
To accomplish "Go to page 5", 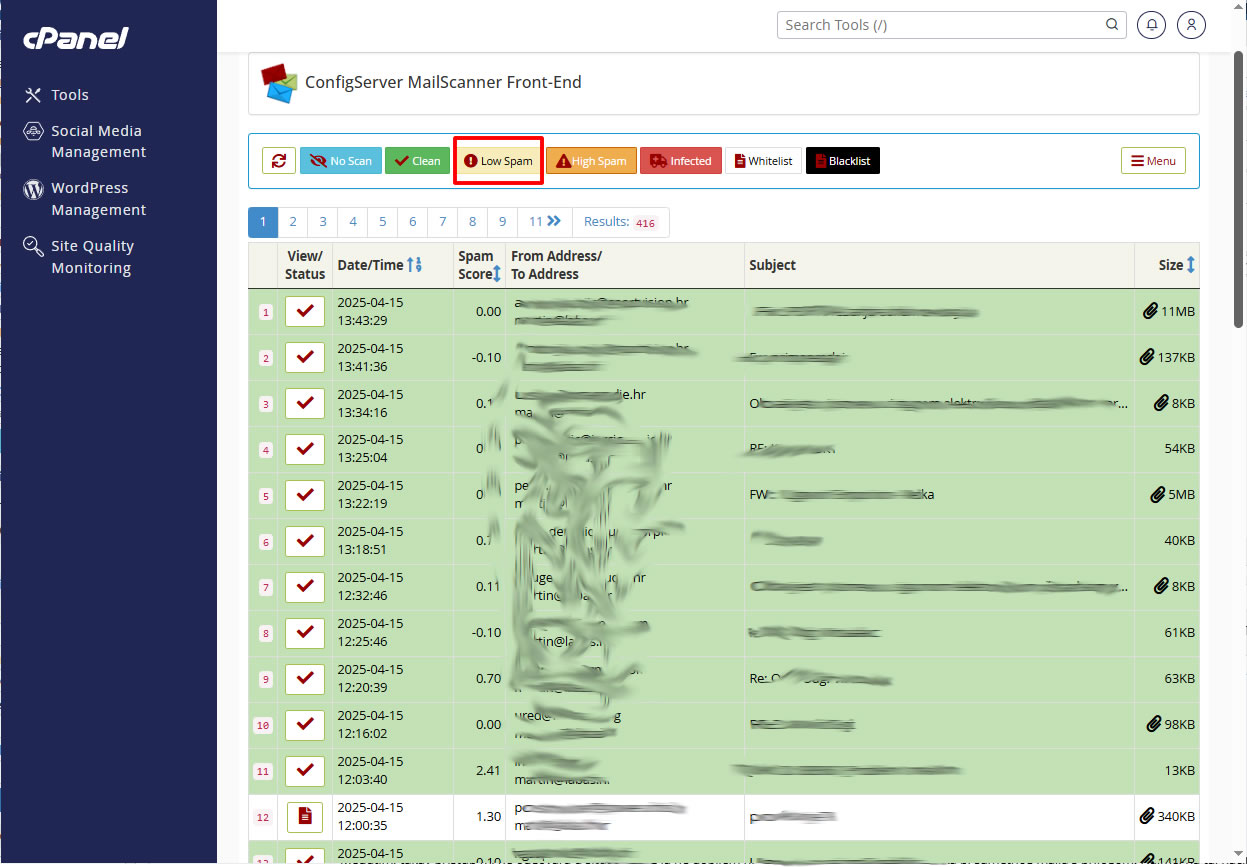I will point(383,222).
